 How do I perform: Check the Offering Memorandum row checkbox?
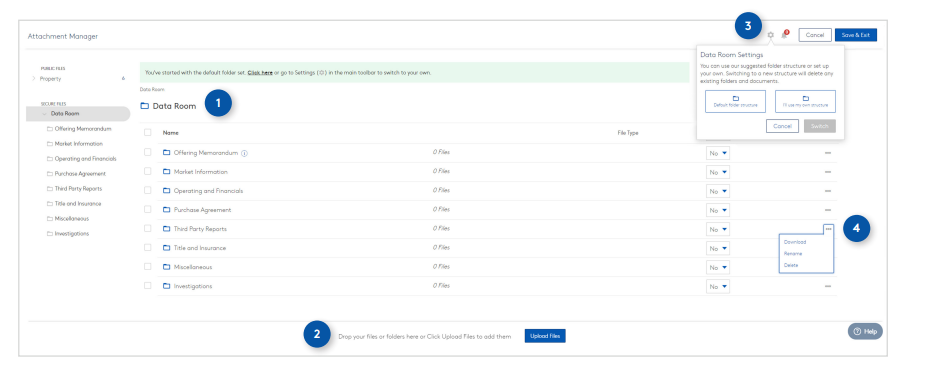pyautogui.click(x=147, y=152)
